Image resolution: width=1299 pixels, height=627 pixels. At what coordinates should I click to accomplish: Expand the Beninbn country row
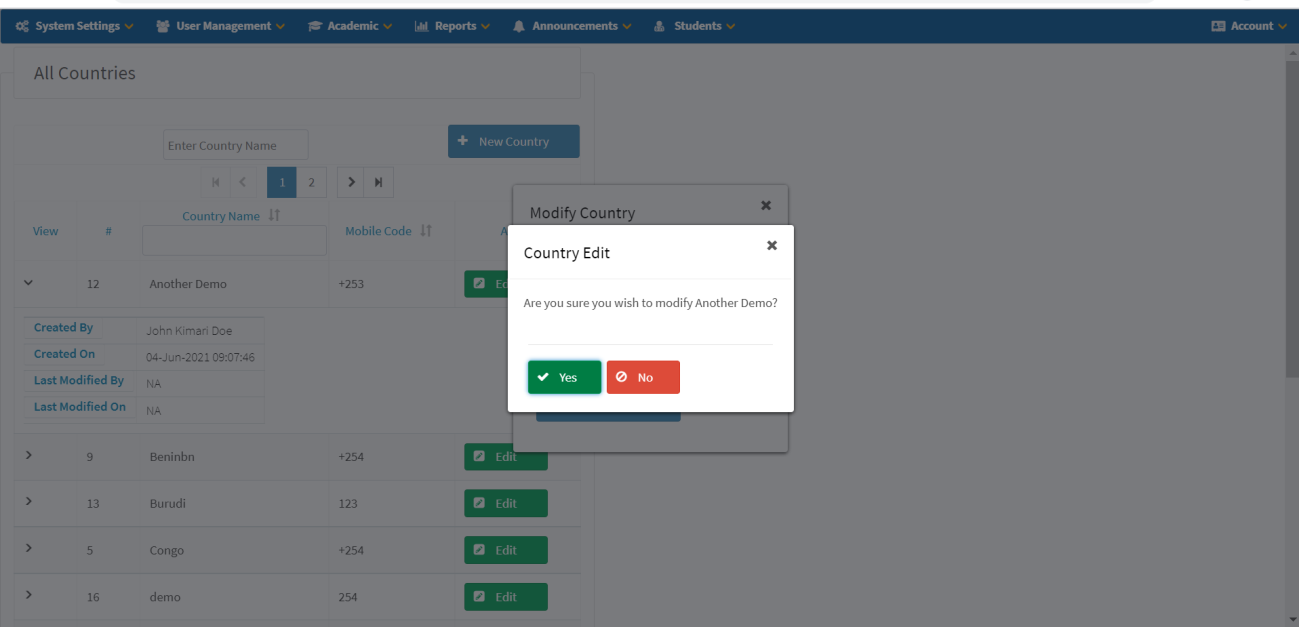click(x=28, y=455)
